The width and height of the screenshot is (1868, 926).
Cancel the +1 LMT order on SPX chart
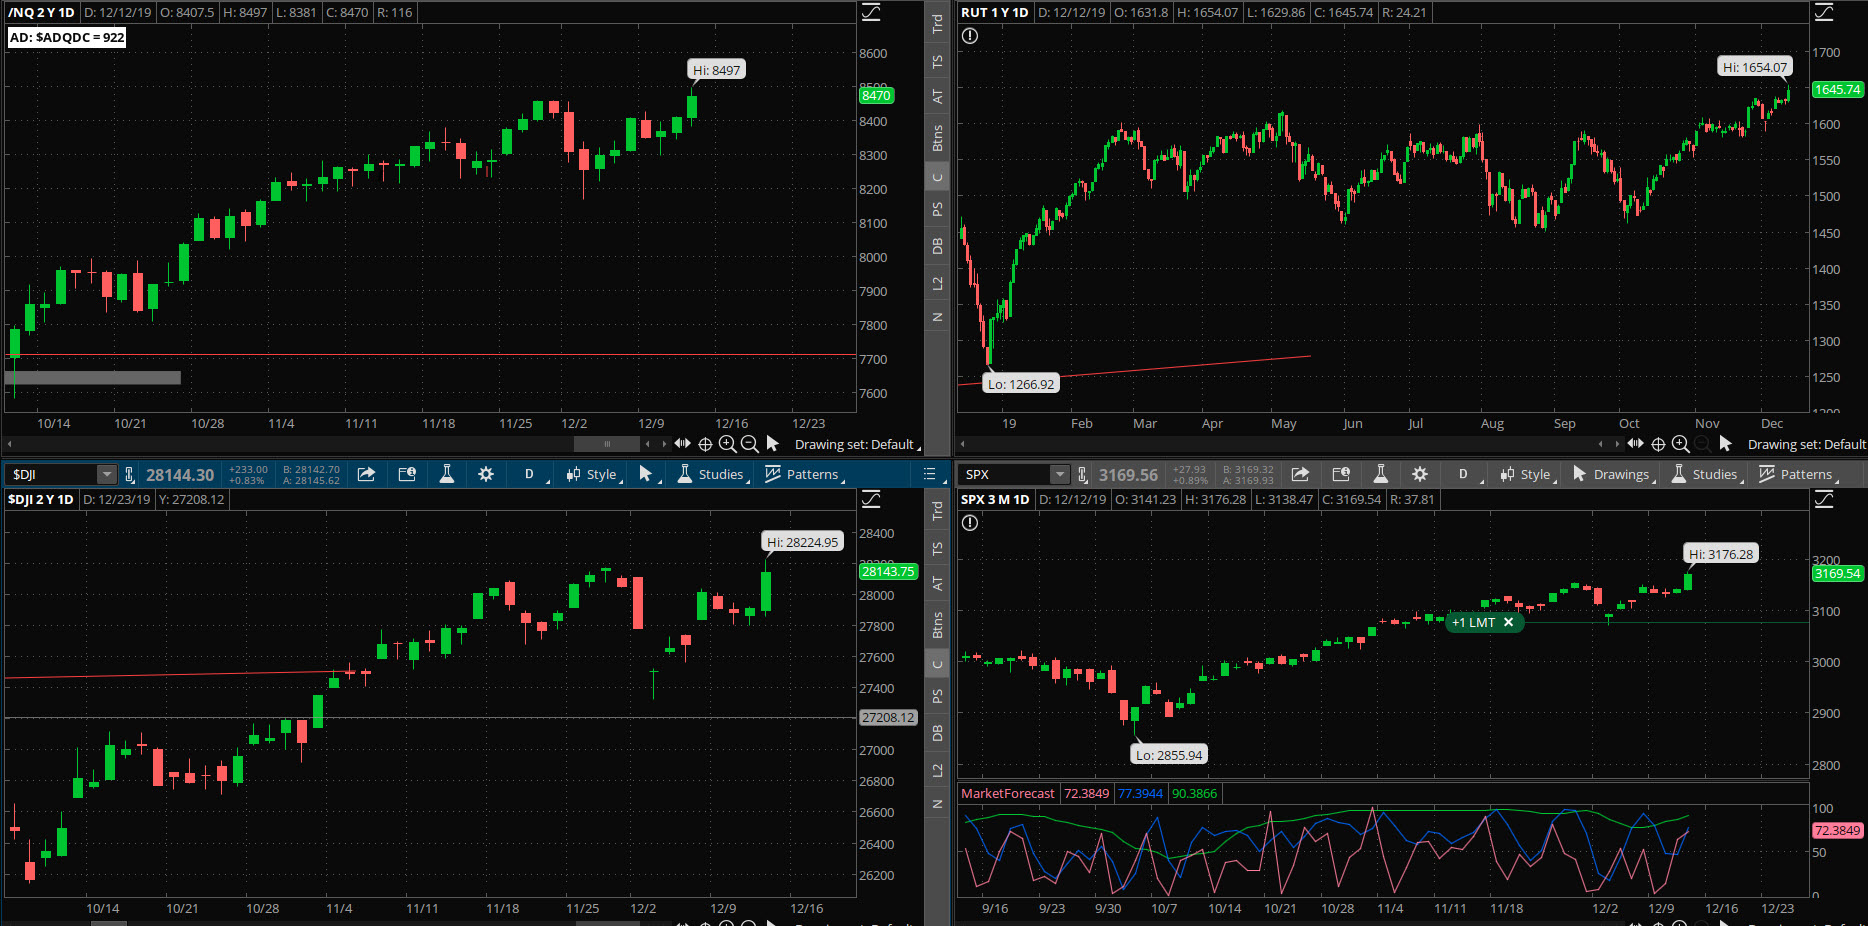pos(1508,622)
